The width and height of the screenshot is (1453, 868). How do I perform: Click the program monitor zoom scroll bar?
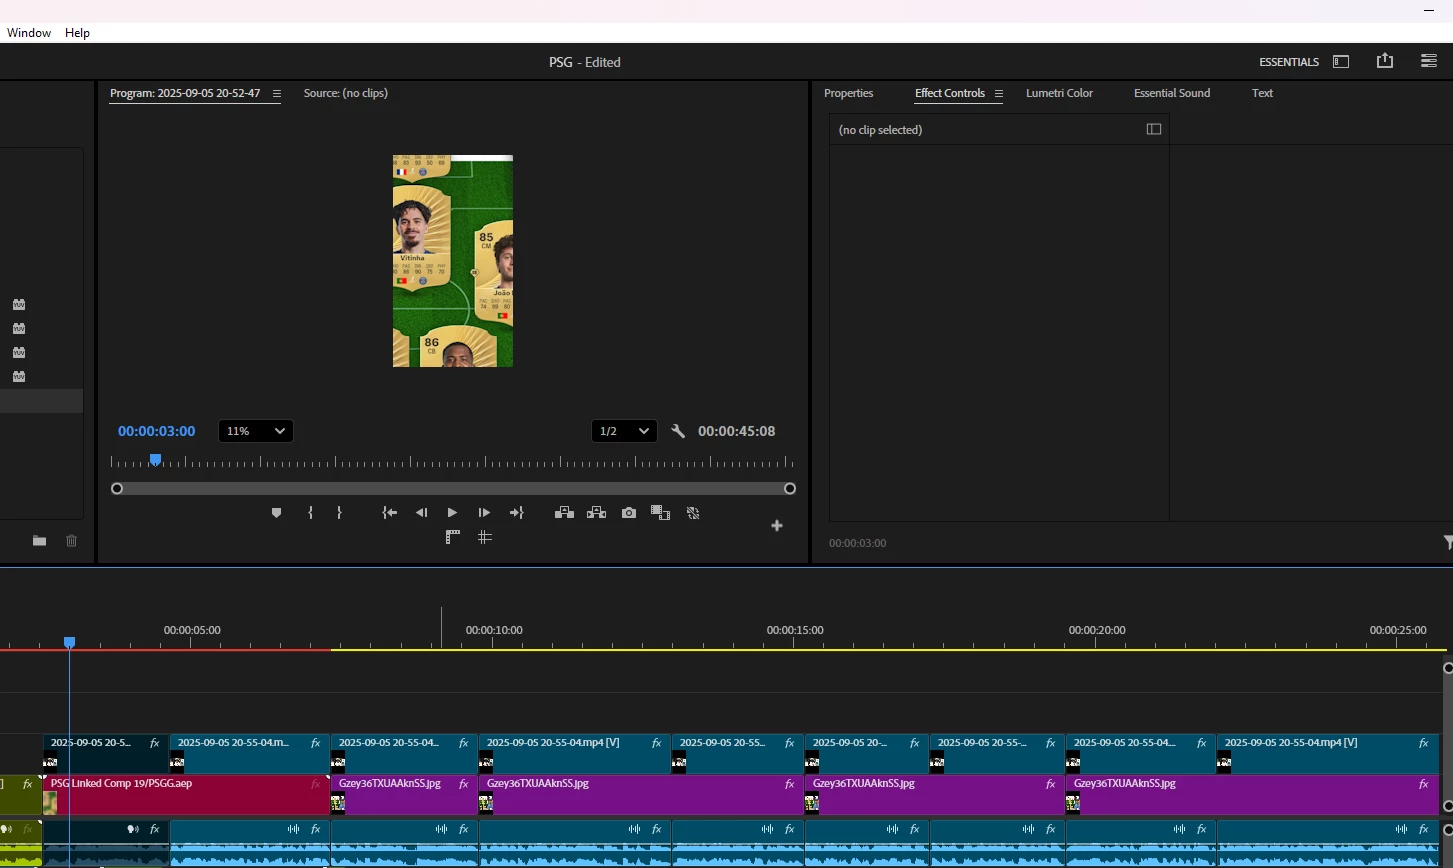[x=453, y=489]
